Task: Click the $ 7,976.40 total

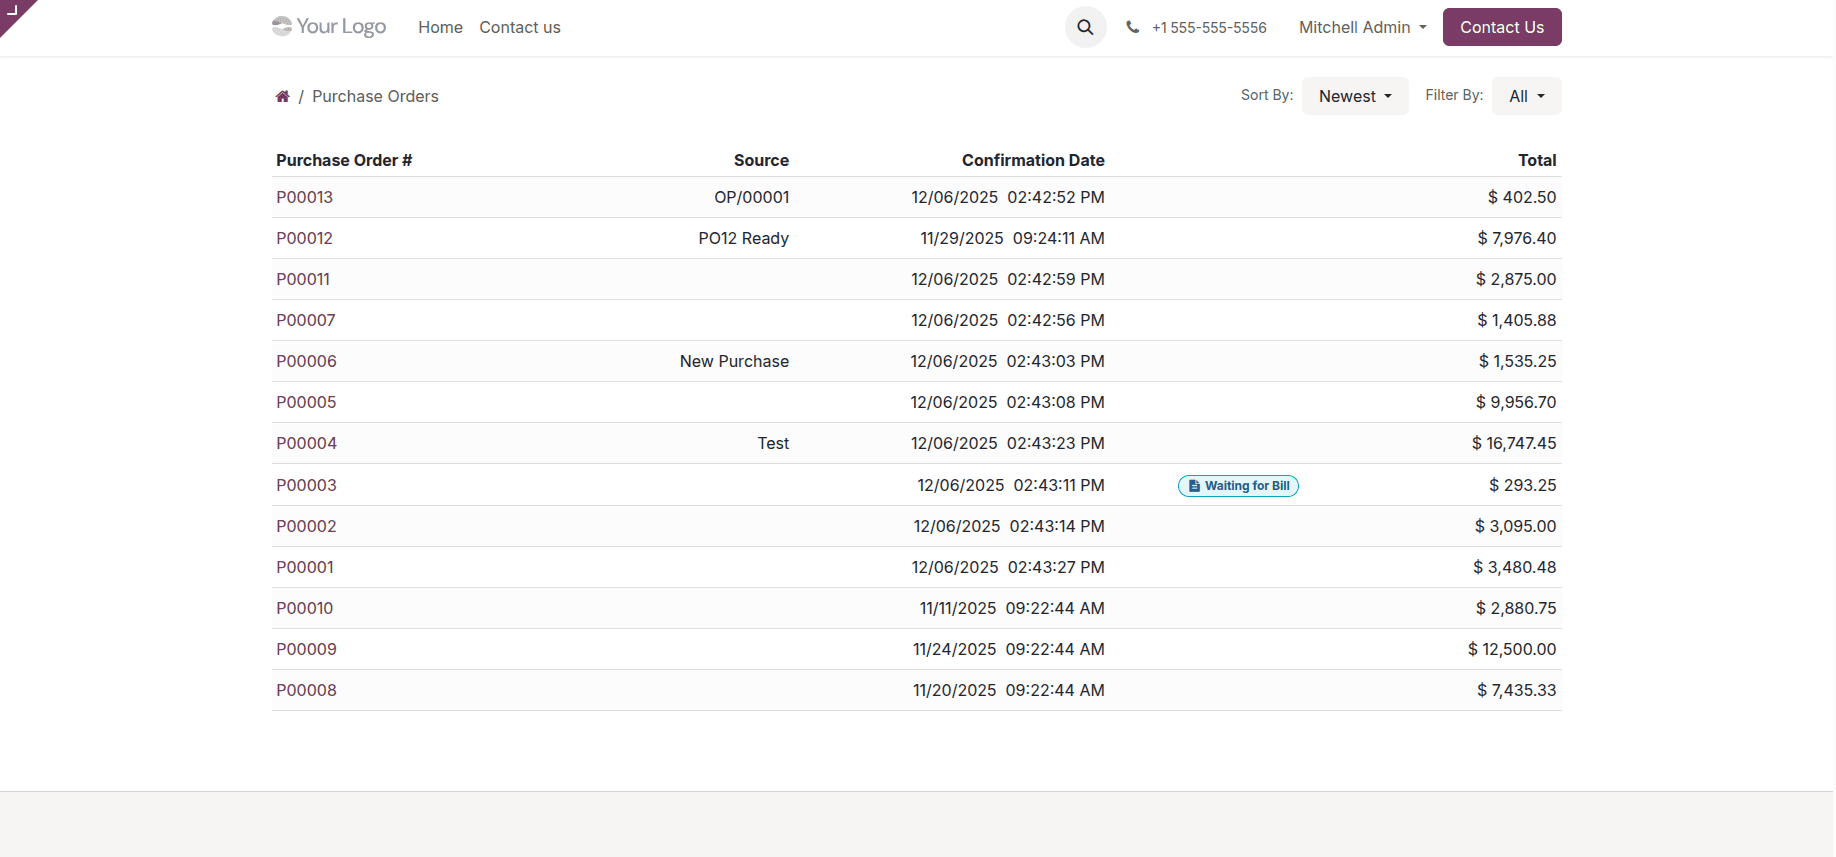Action: pyautogui.click(x=1517, y=238)
